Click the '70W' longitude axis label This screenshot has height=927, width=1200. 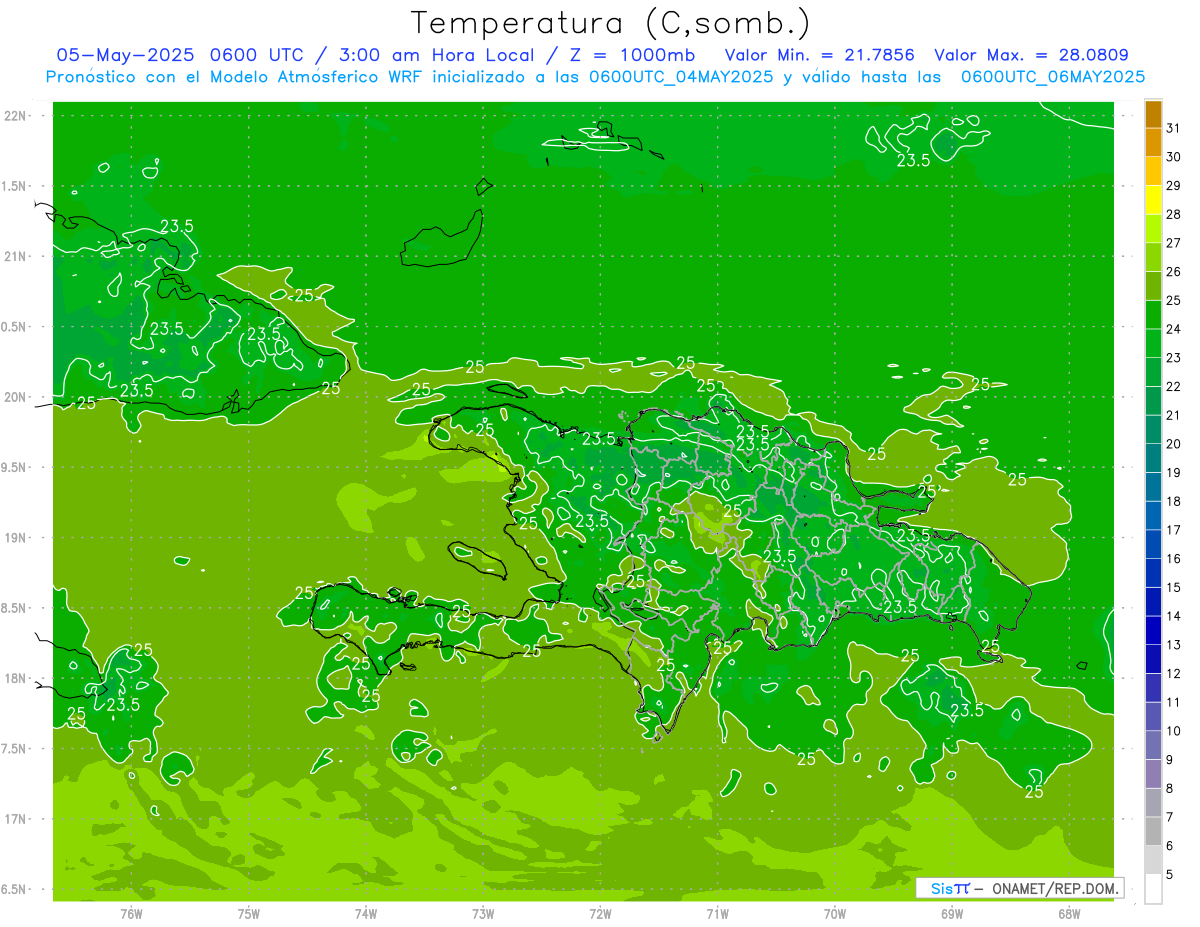(x=835, y=914)
